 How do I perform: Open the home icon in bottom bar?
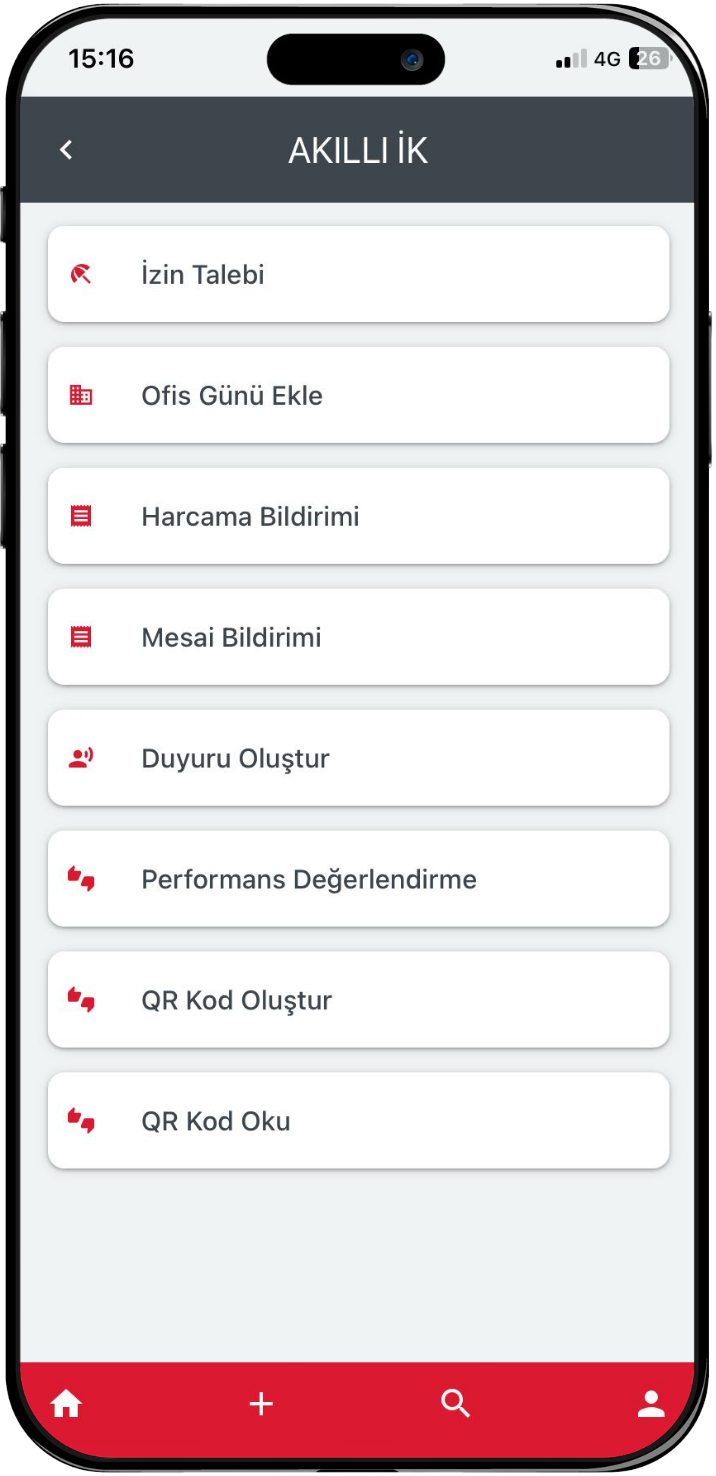(66, 1404)
